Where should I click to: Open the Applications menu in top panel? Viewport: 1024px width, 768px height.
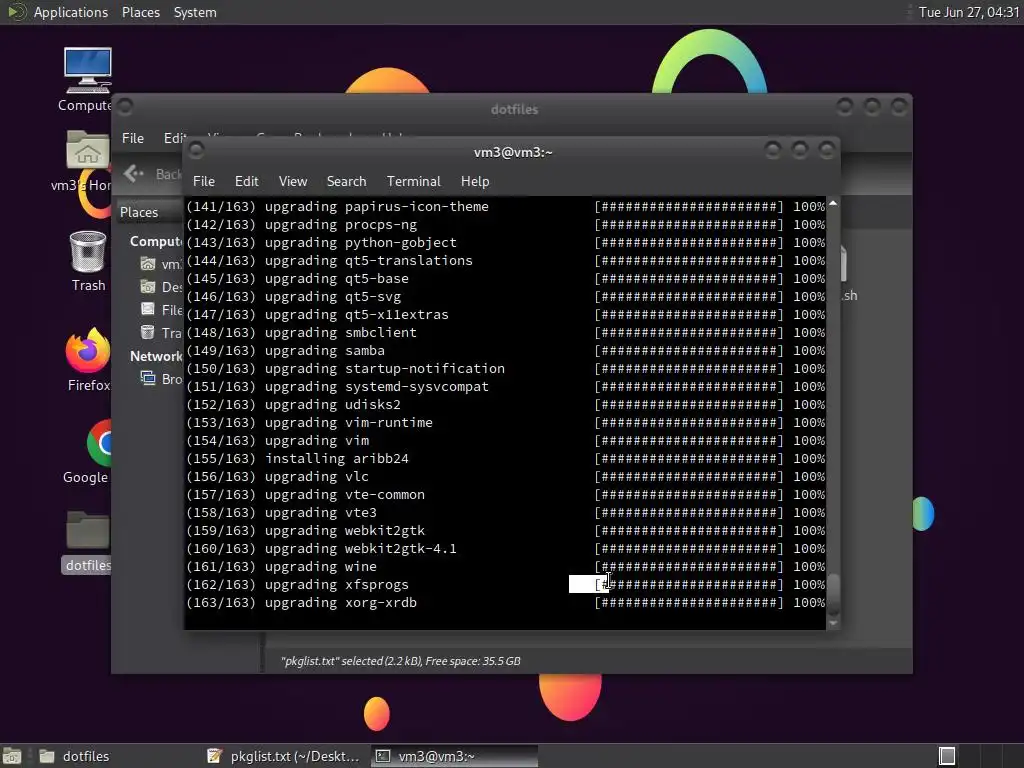click(x=71, y=12)
